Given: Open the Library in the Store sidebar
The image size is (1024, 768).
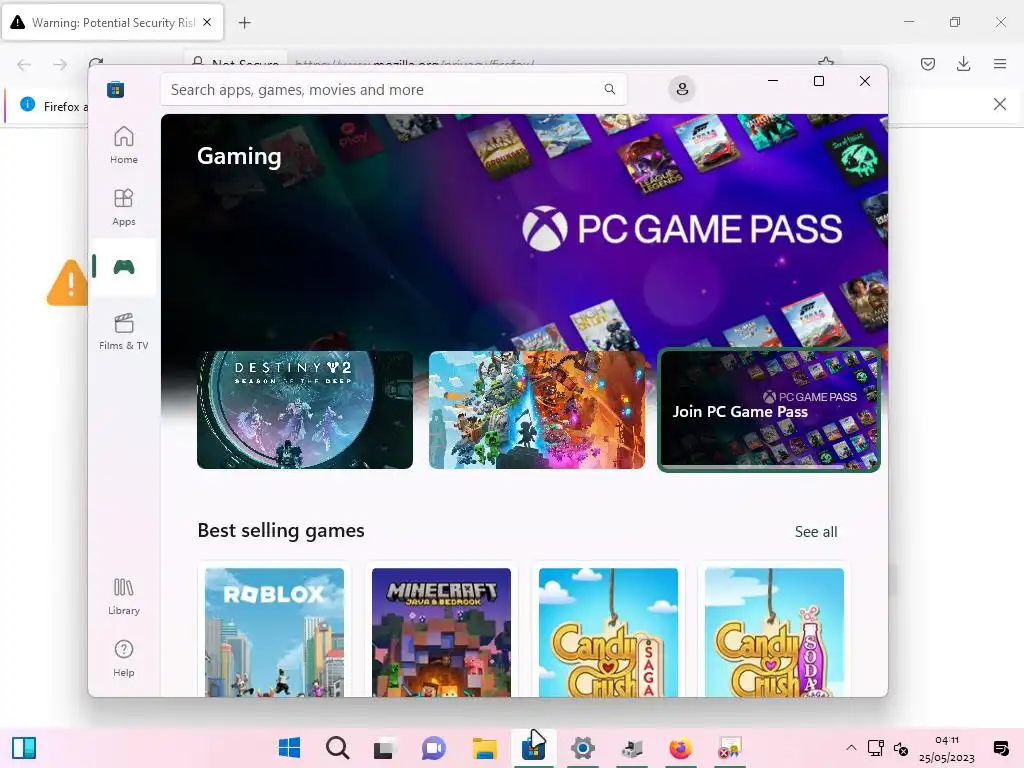Looking at the screenshot, I should [123, 596].
